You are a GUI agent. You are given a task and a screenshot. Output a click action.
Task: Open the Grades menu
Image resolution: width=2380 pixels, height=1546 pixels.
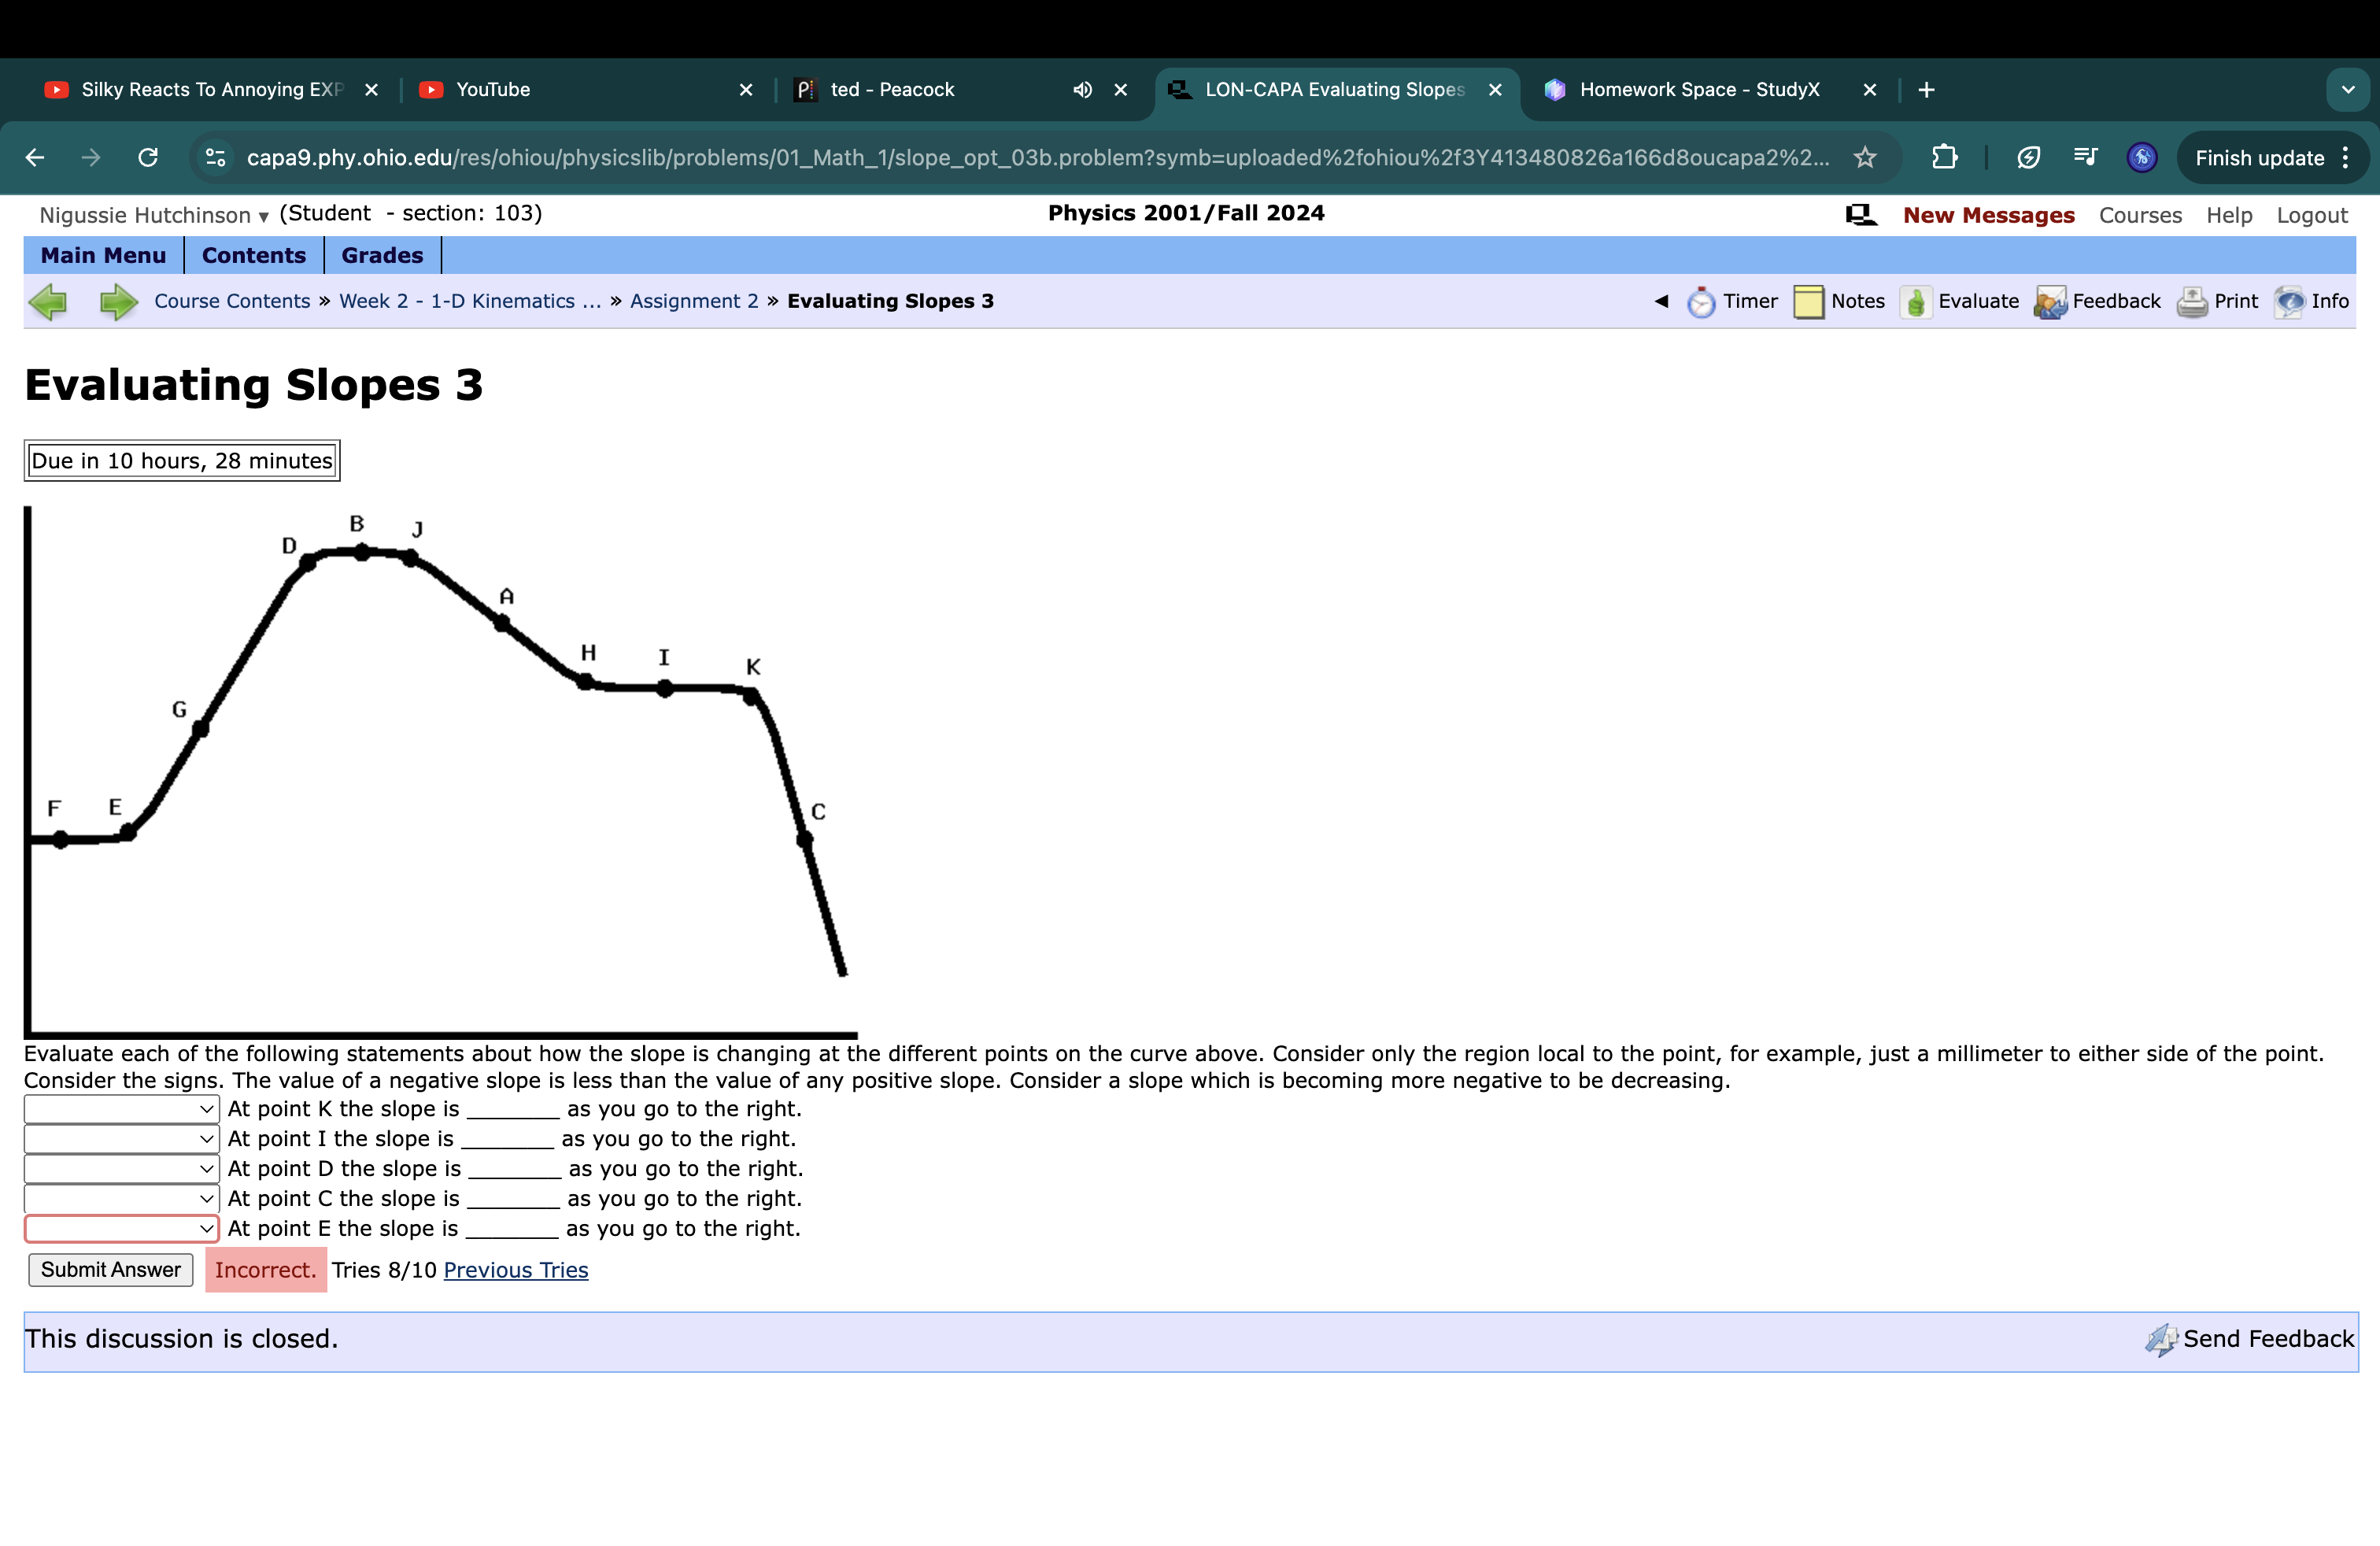click(382, 256)
